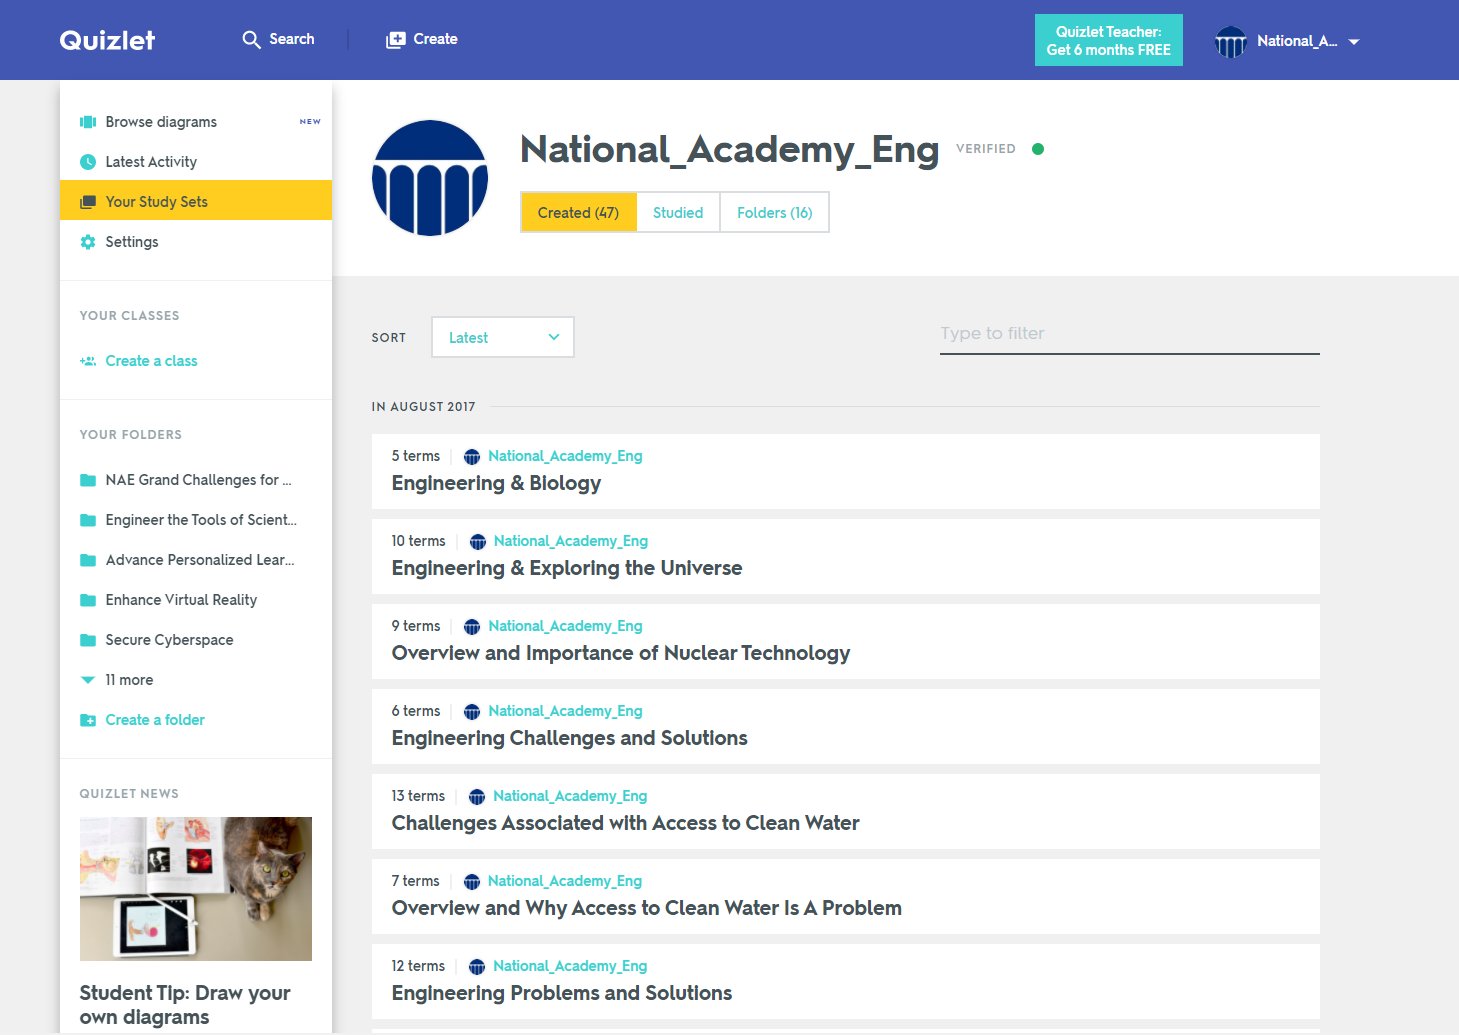Viewport: 1459px width, 1035px height.
Task: Click the Secure Cyberspace folder icon
Action: 88,640
